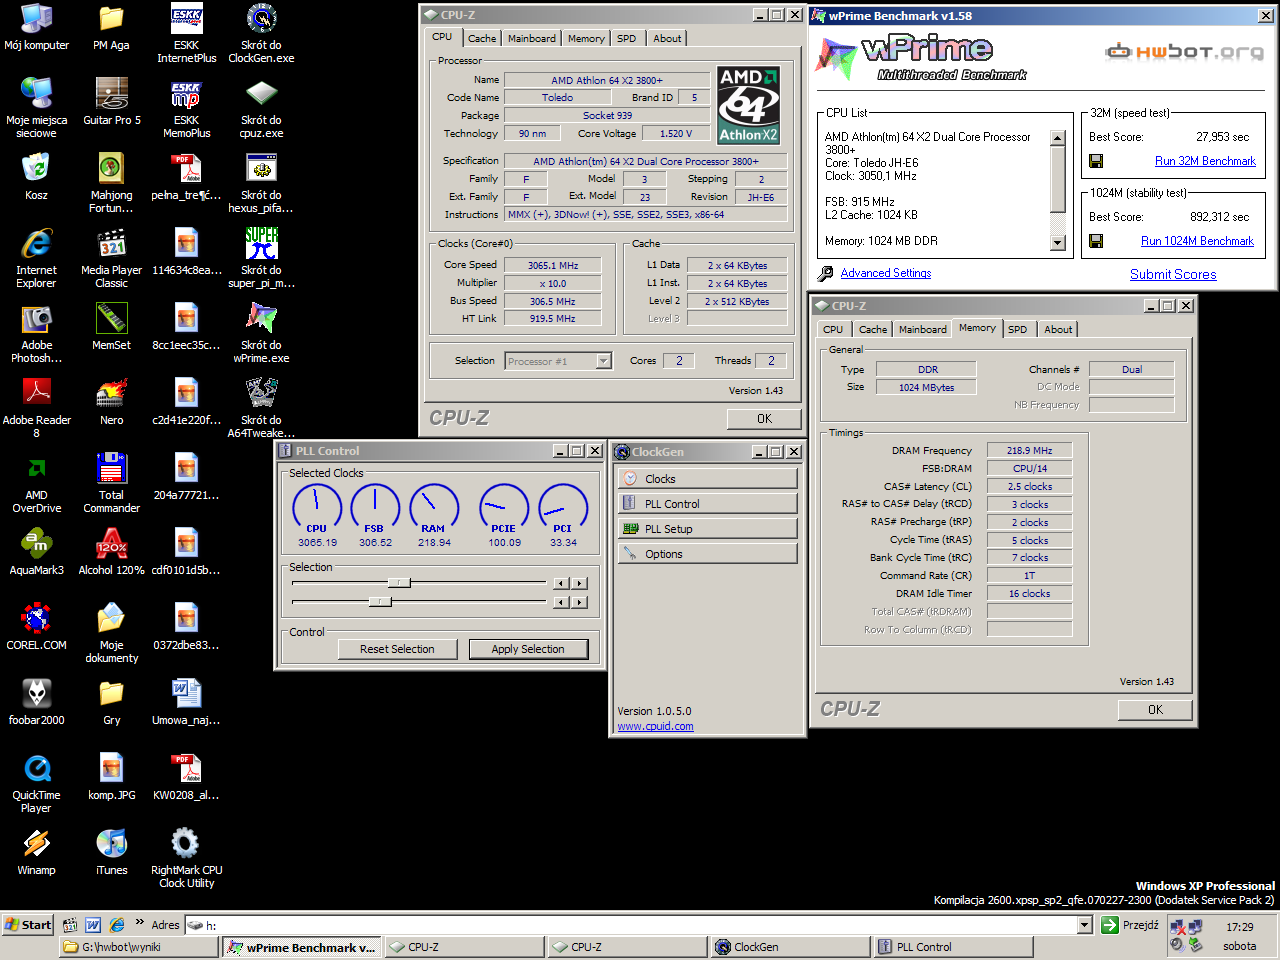This screenshot has height=960, width=1280.
Task: Click Run 1024M Benchmark link
Action: pyautogui.click(x=1197, y=241)
